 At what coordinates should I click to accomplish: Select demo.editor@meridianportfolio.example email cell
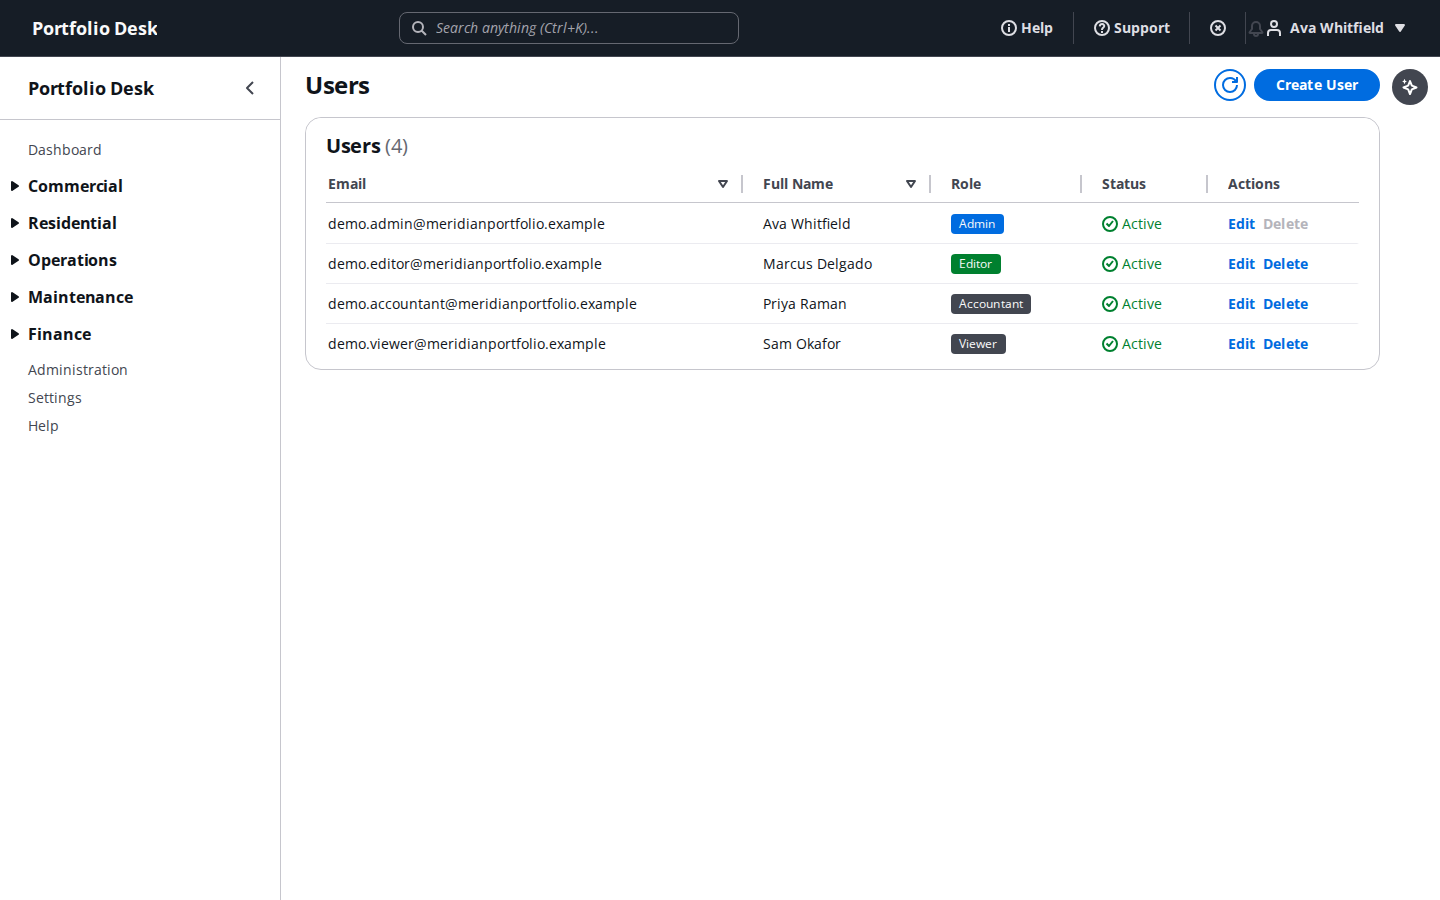click(465, 264)
